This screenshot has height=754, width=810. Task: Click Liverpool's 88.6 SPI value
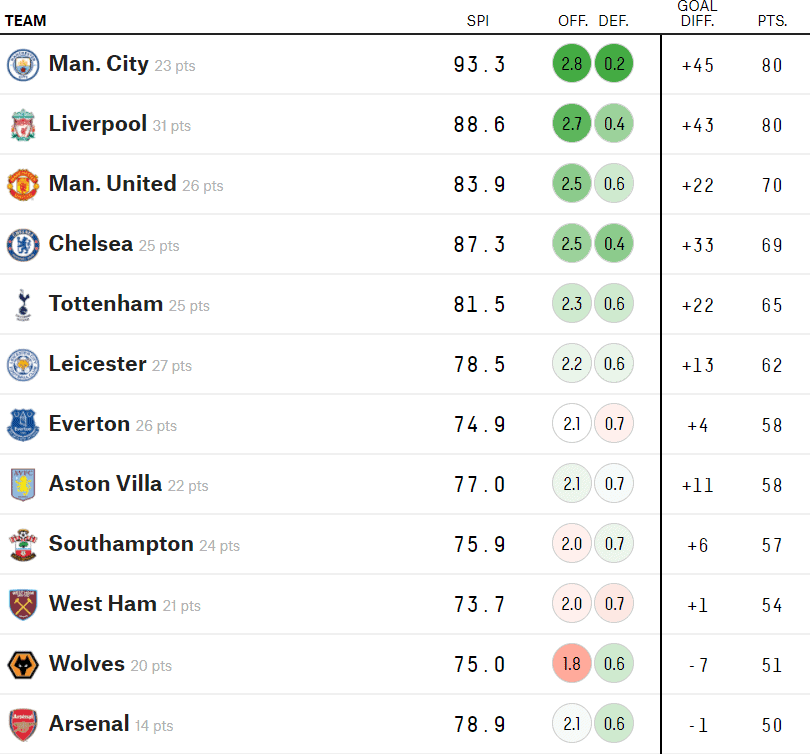tap(479, 125)
